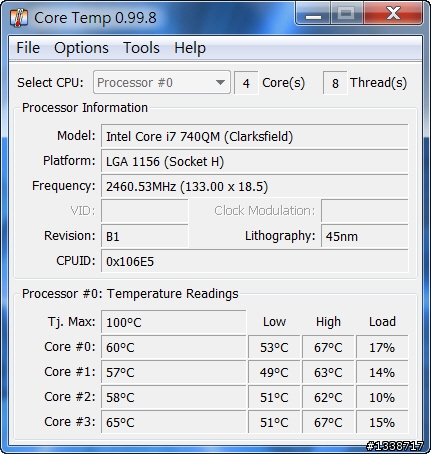Open the Tools menu

[141, 48]
